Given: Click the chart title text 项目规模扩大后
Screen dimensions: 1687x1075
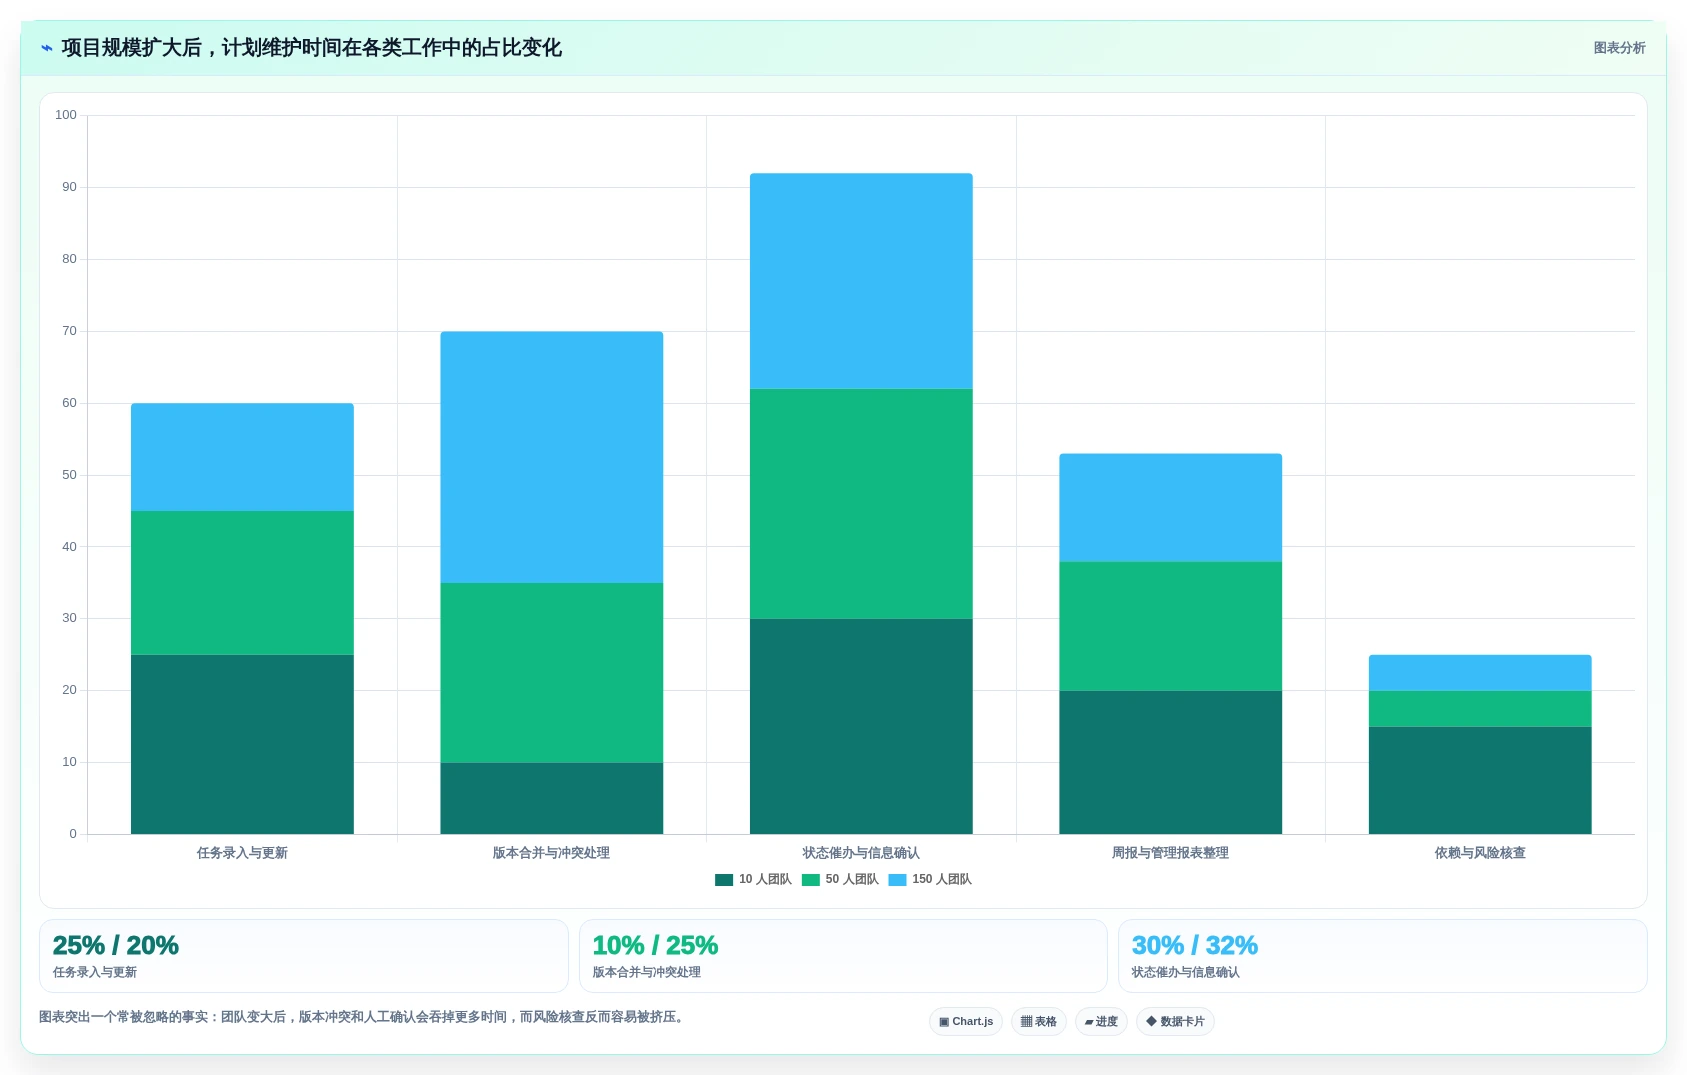Looking at the screenshot, I should point(132,48).
